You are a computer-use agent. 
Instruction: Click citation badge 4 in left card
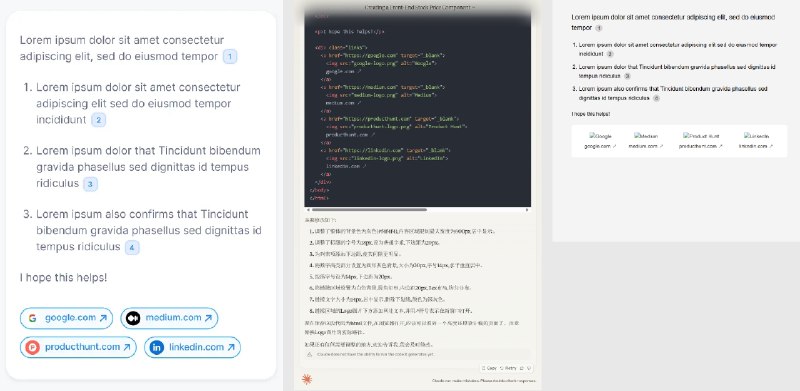coord(132,248)
